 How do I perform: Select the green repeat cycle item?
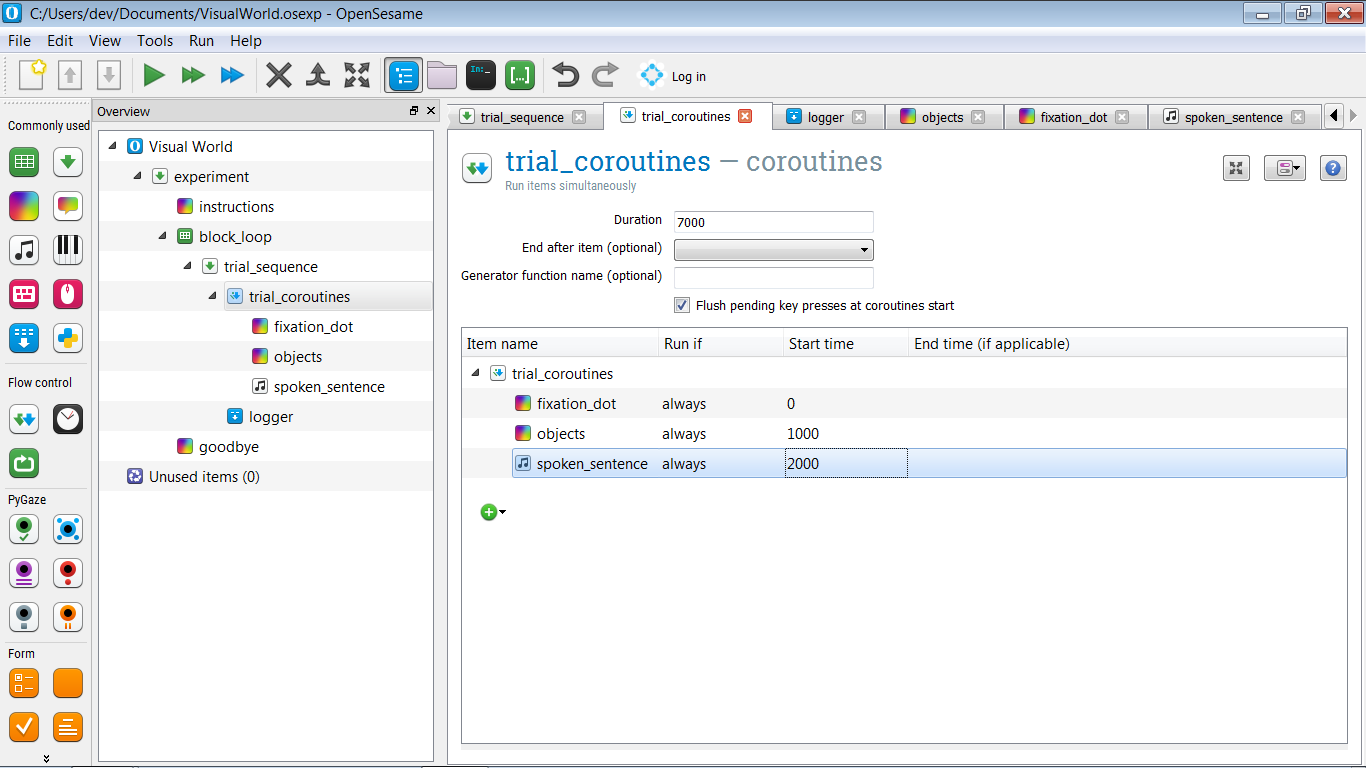(24, 462)
